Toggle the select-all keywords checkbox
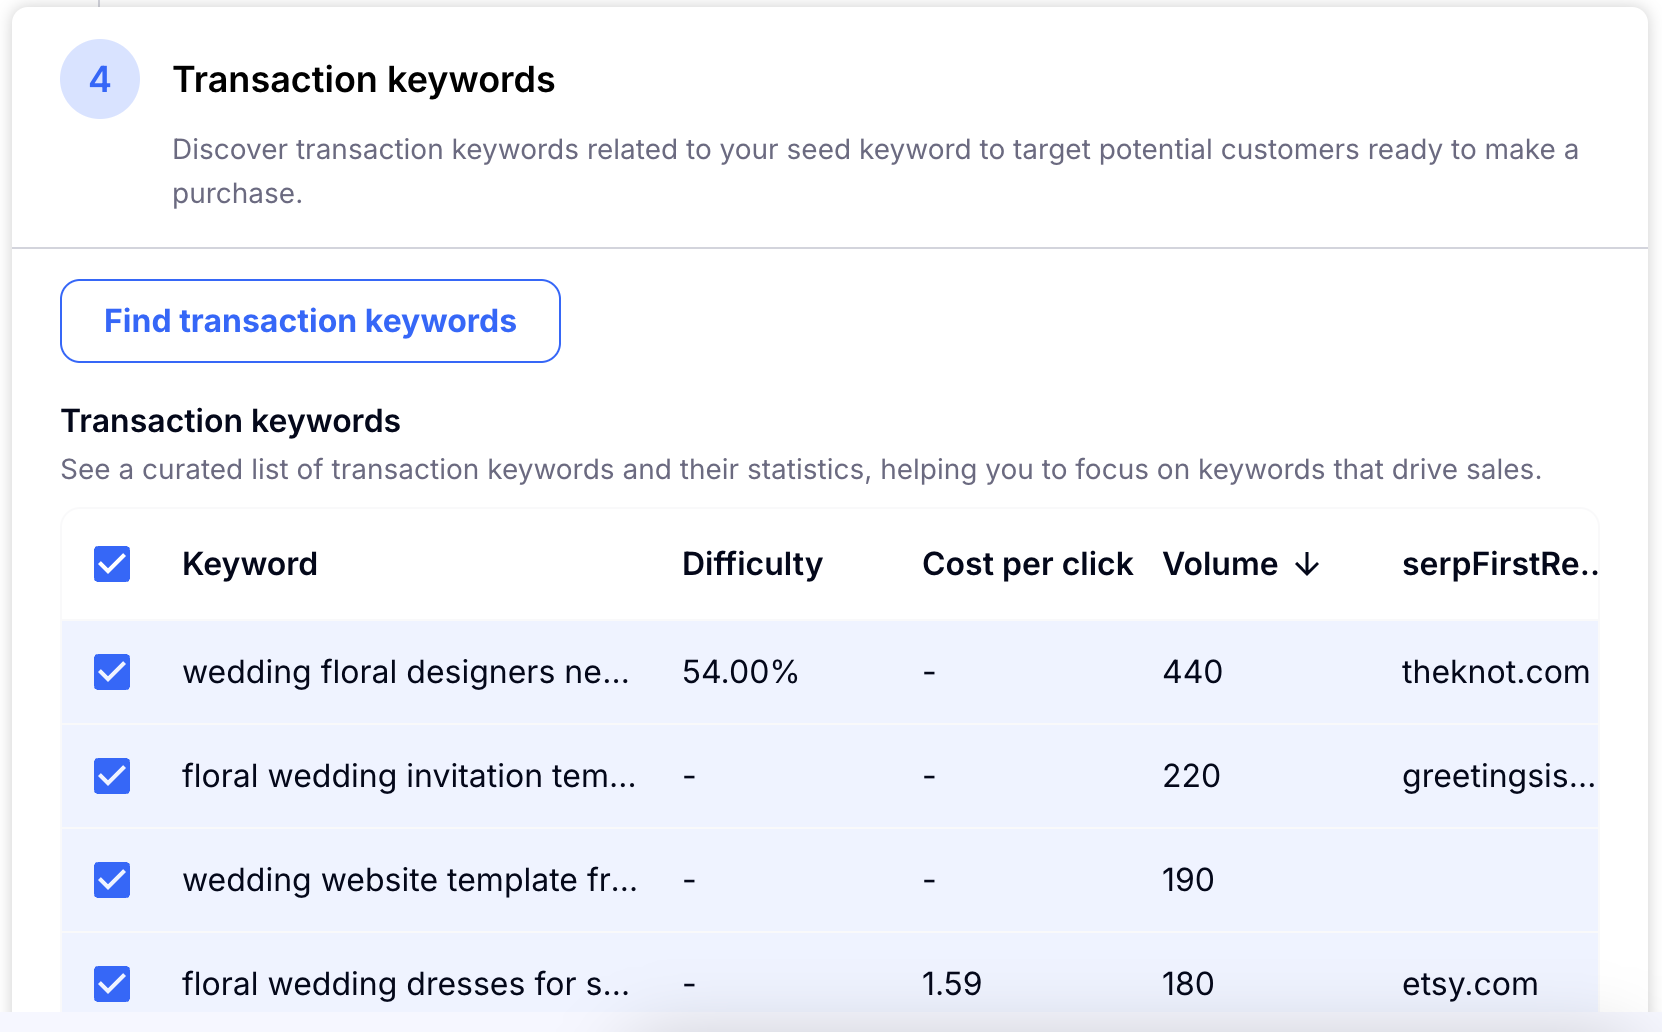This screenshot has height=1032, width=1662. coord(112,564)
